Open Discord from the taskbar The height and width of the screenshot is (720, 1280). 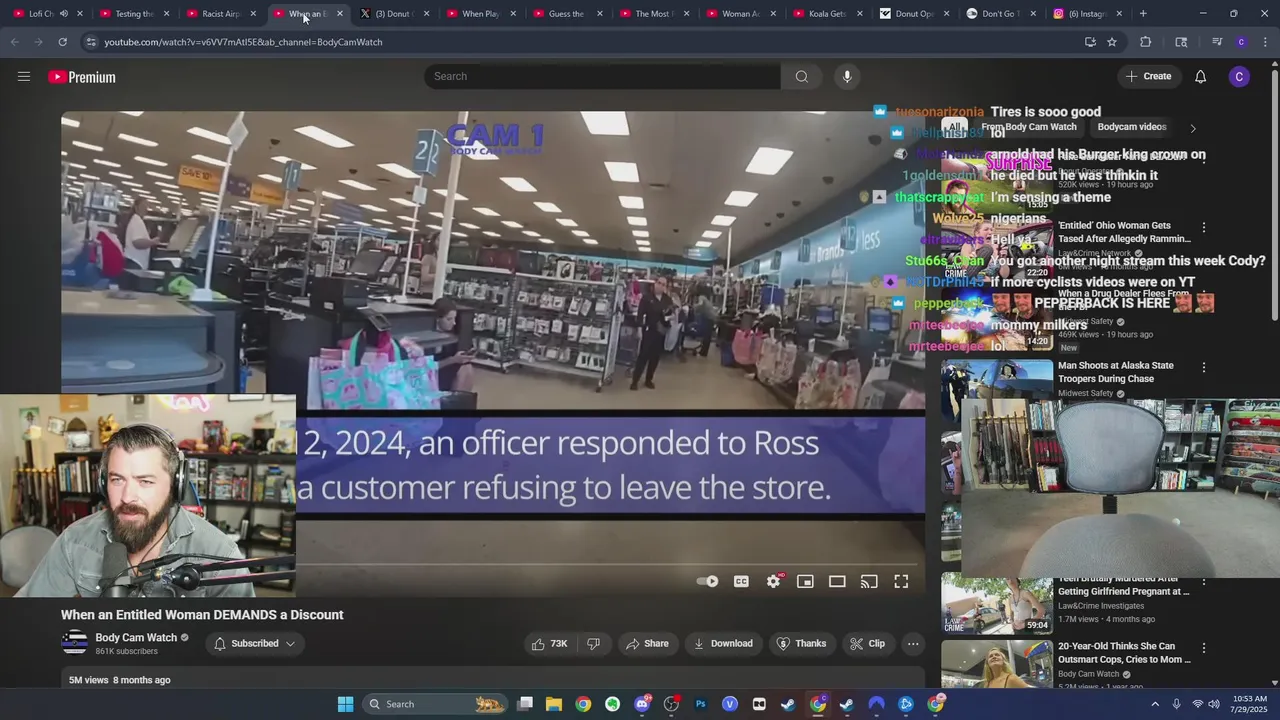[642, 704]
